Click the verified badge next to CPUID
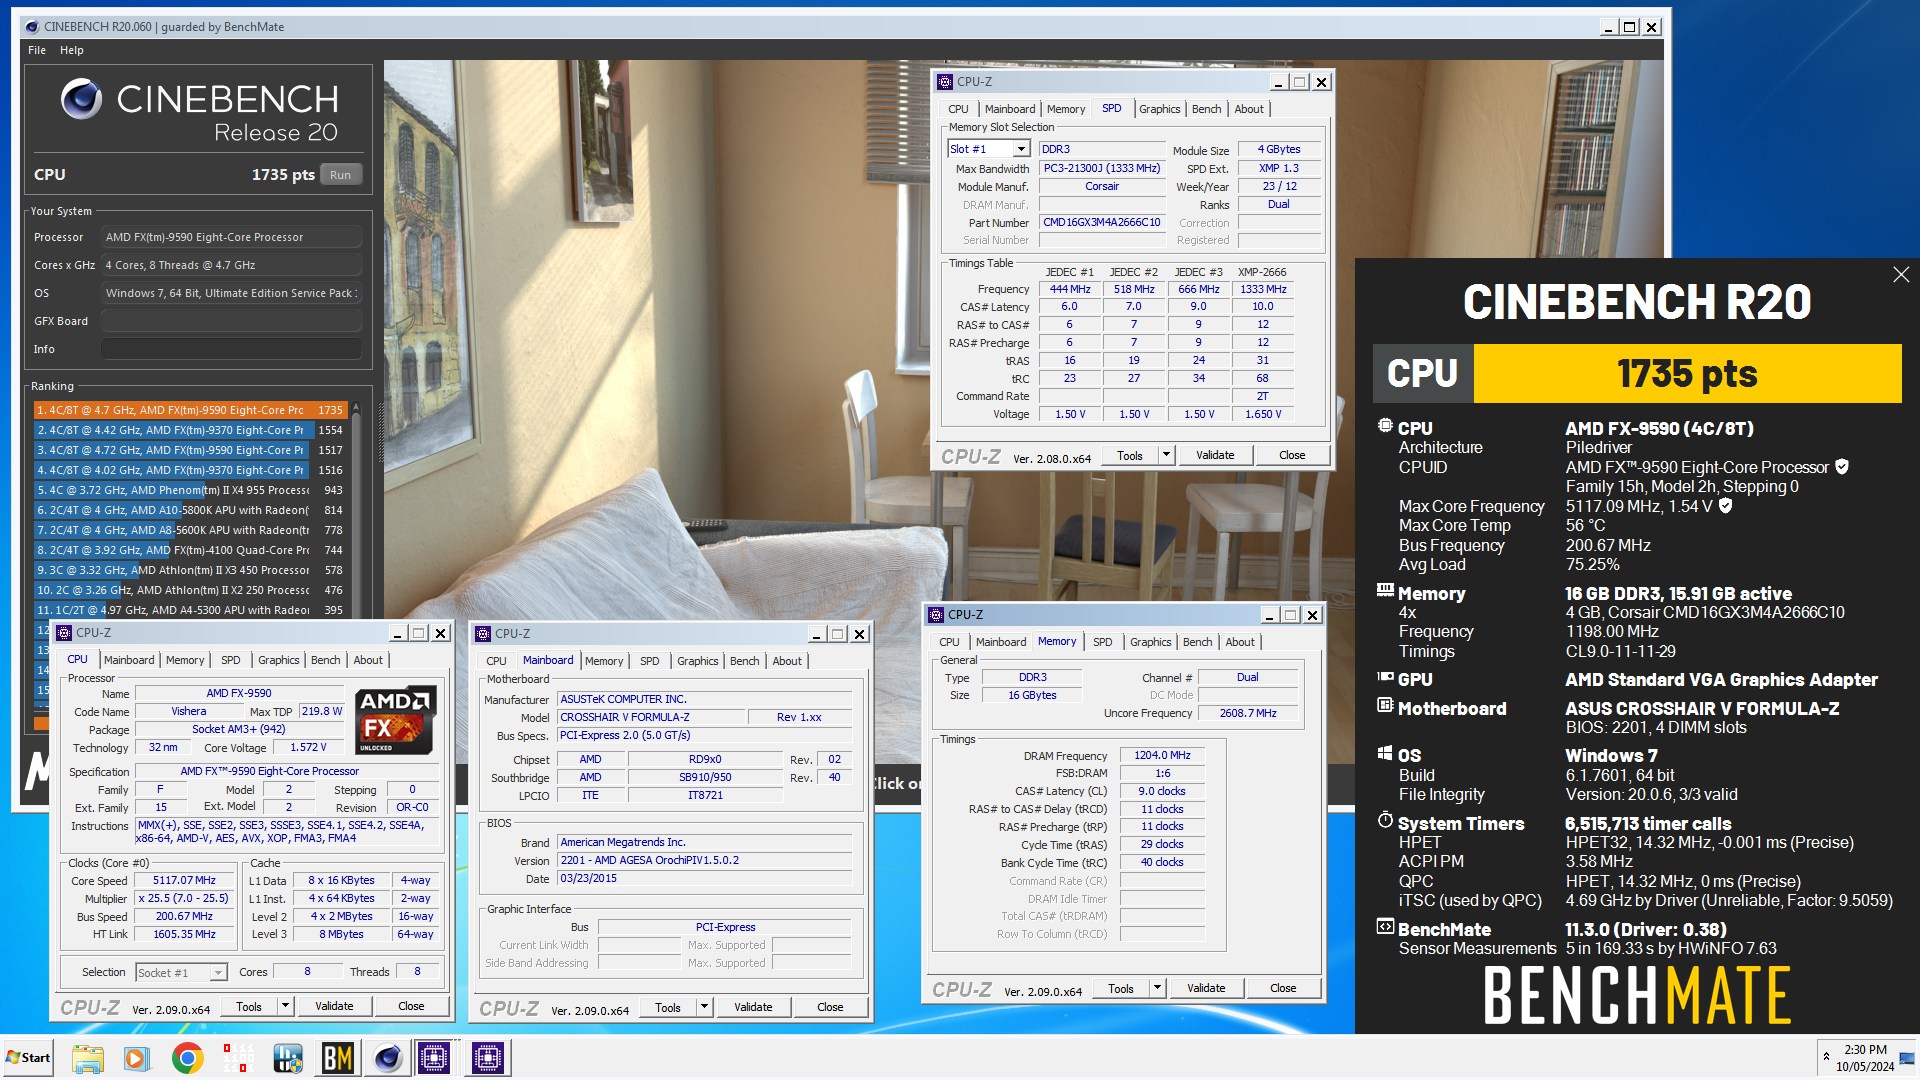1920x1080 pixels. click(x=1842, y=467)
